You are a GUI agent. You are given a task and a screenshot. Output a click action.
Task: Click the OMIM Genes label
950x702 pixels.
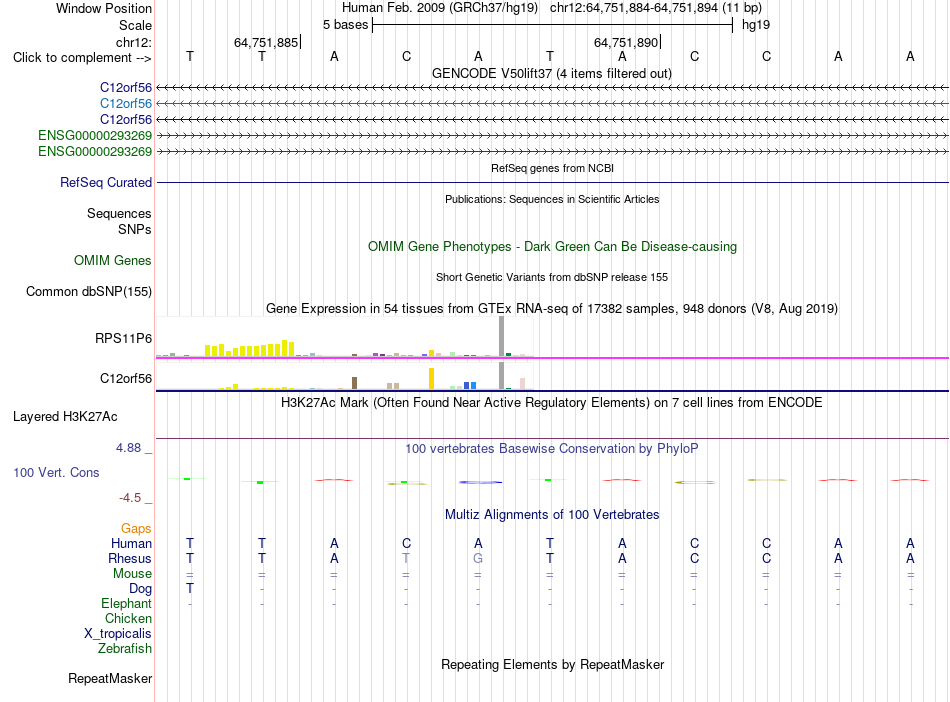[112, 260]
